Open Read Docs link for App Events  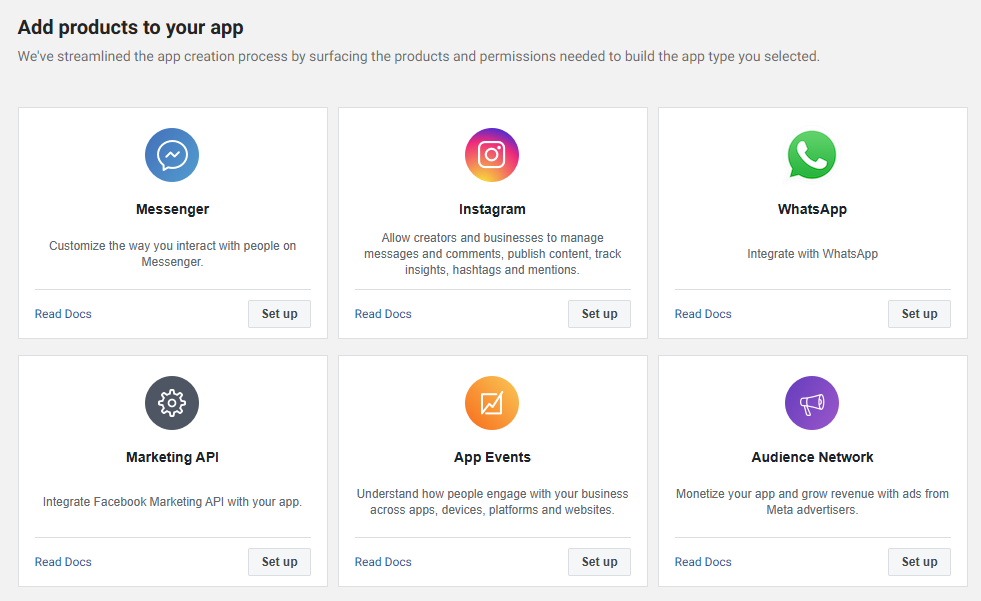coord(383,562)
